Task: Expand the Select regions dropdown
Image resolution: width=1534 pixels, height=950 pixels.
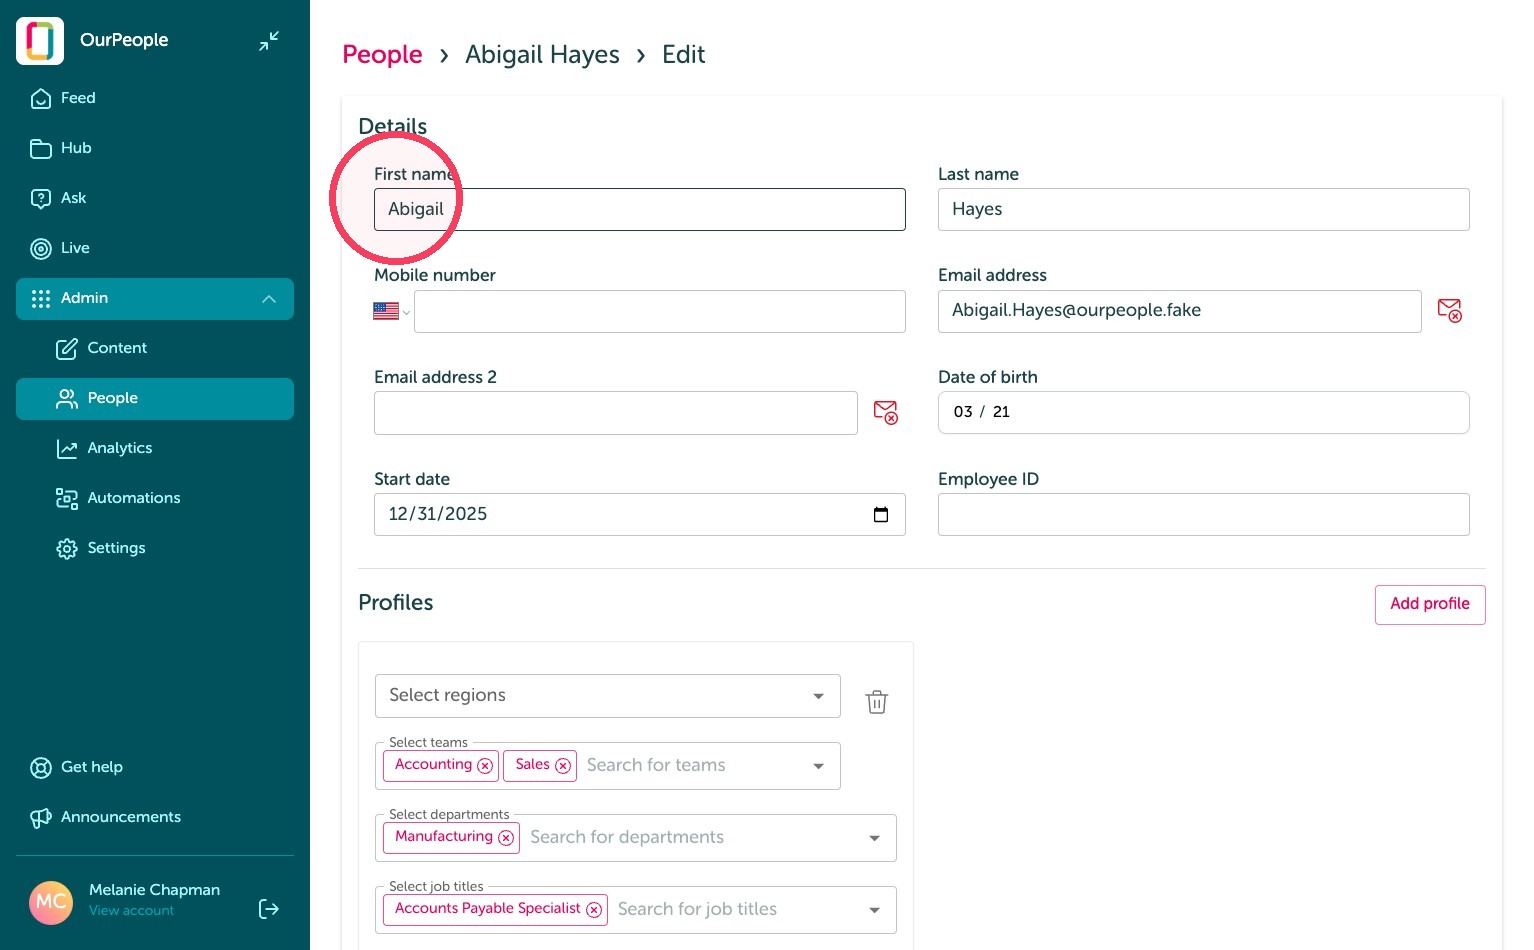Action: tap(608, 696)
